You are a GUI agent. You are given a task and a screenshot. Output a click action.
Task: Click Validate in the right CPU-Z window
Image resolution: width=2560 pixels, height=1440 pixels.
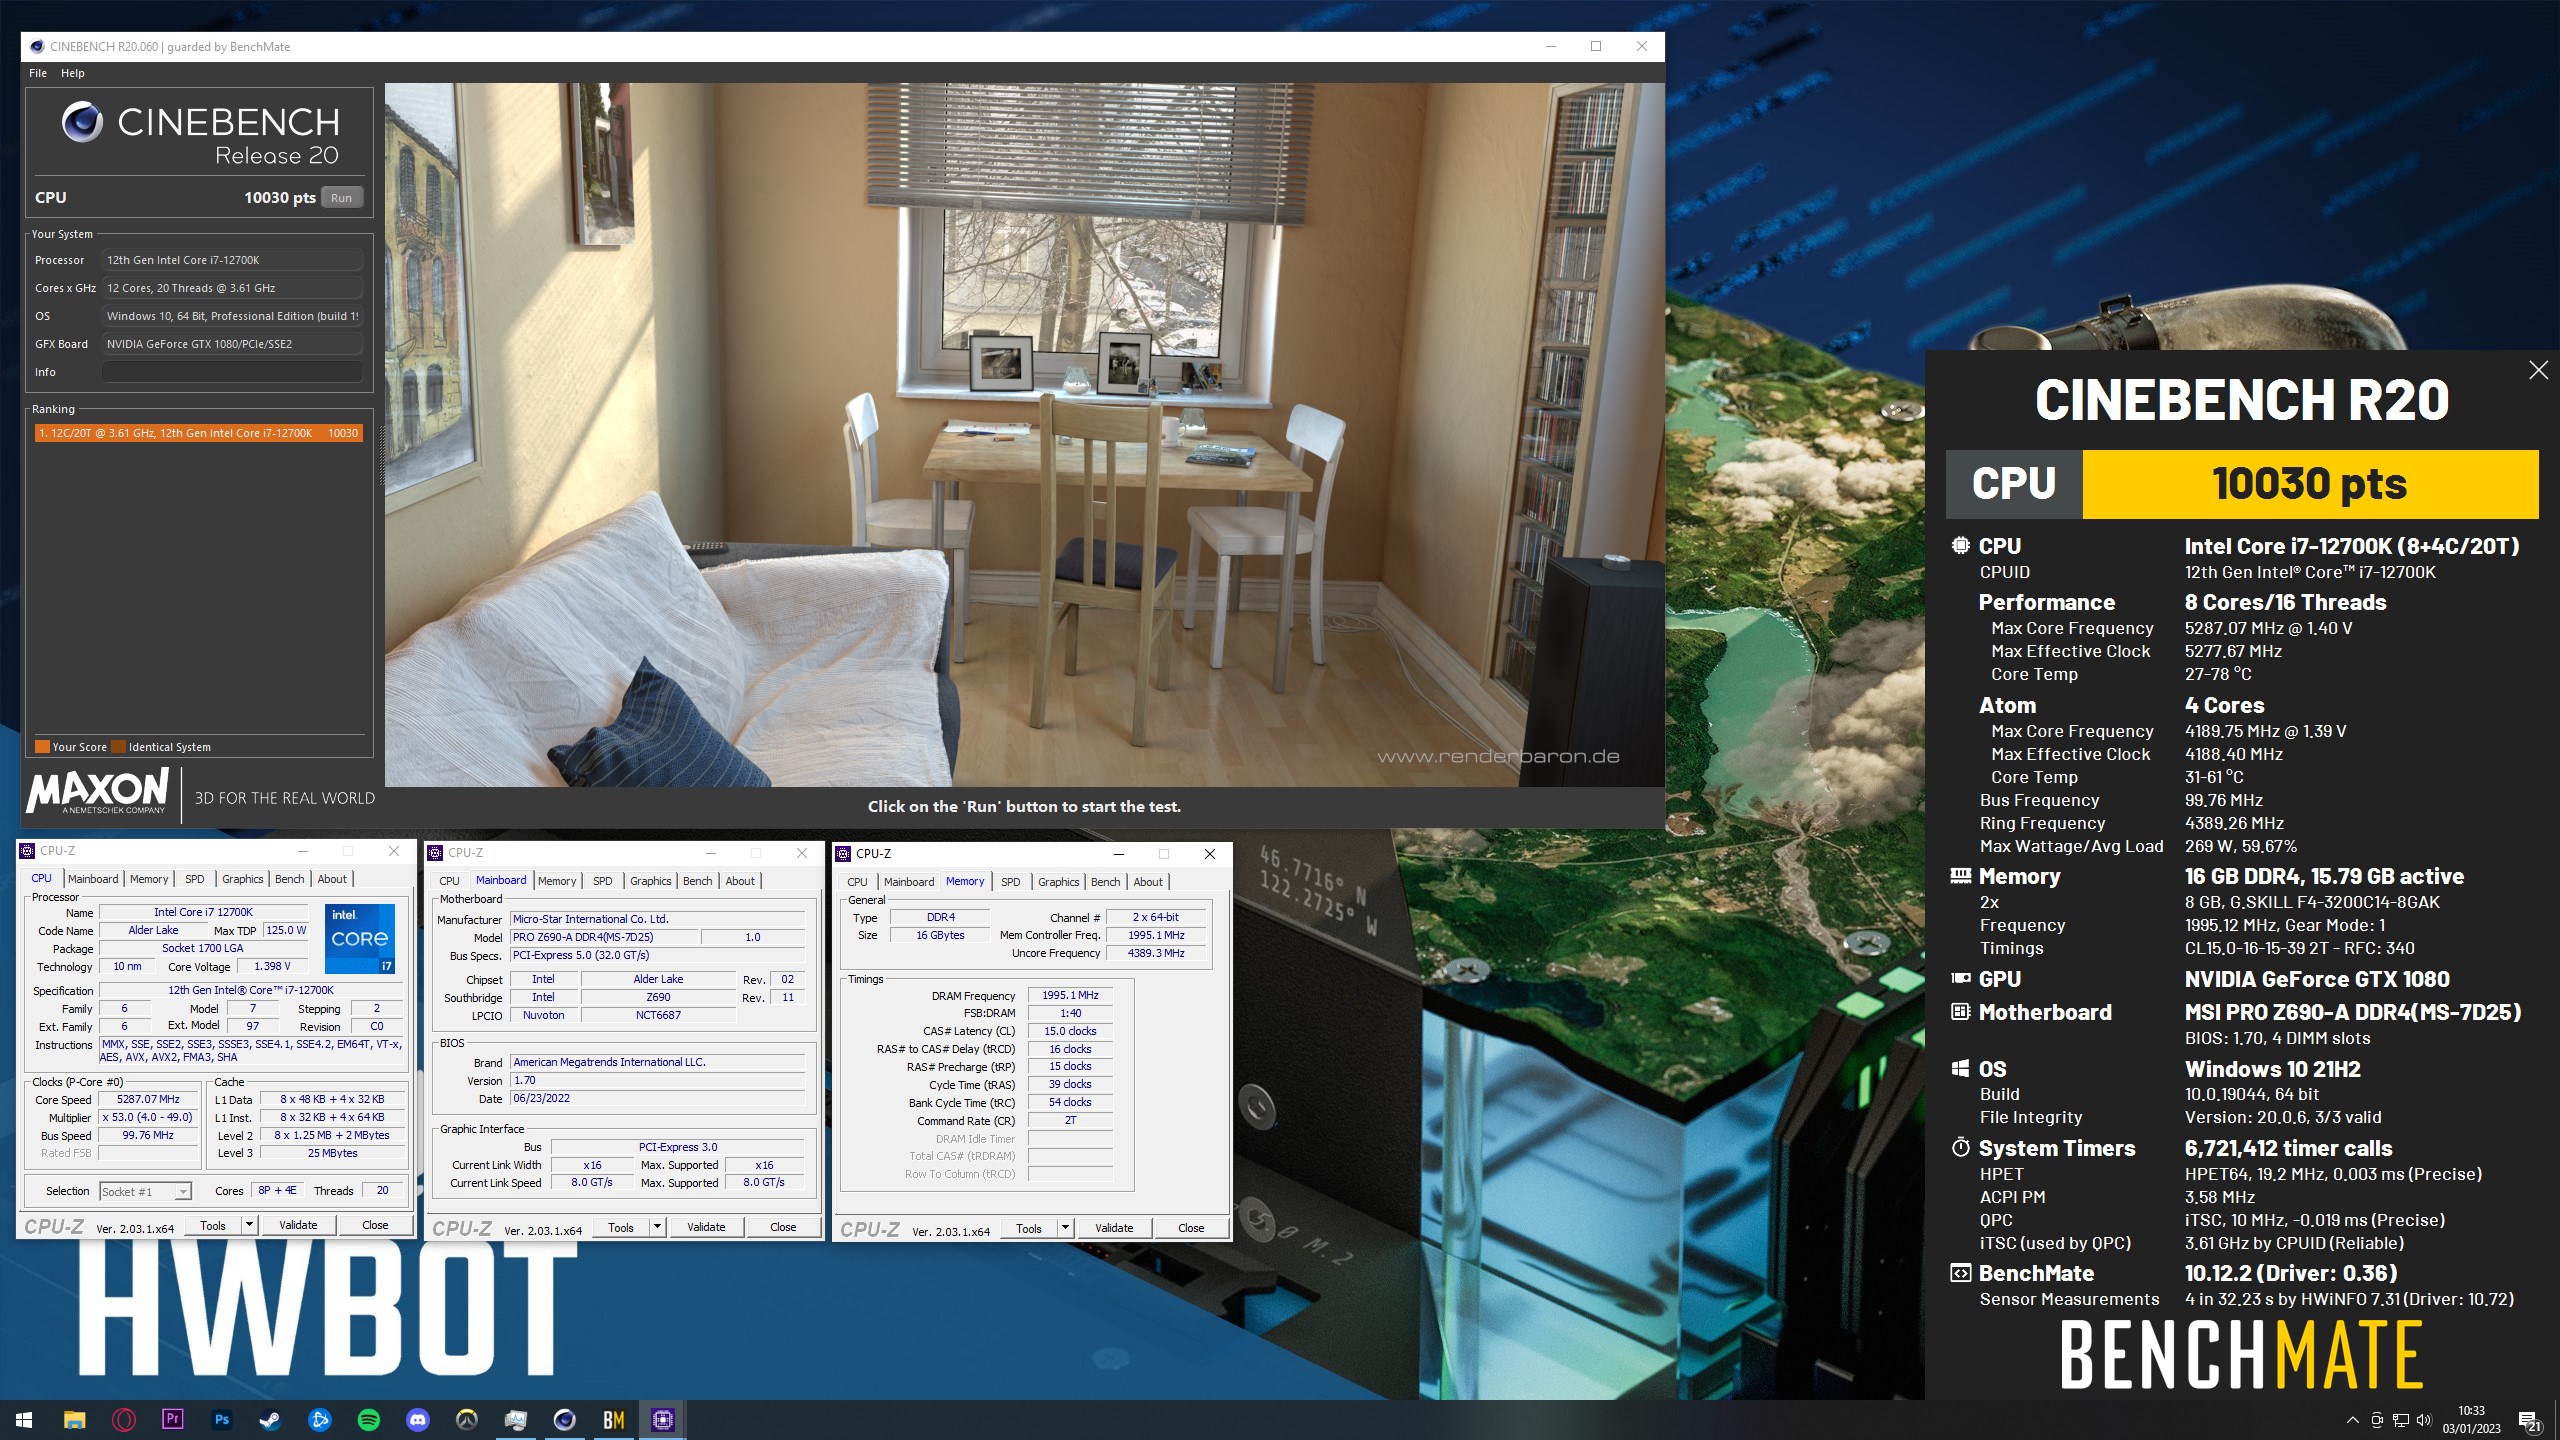click(1114, 1228)
